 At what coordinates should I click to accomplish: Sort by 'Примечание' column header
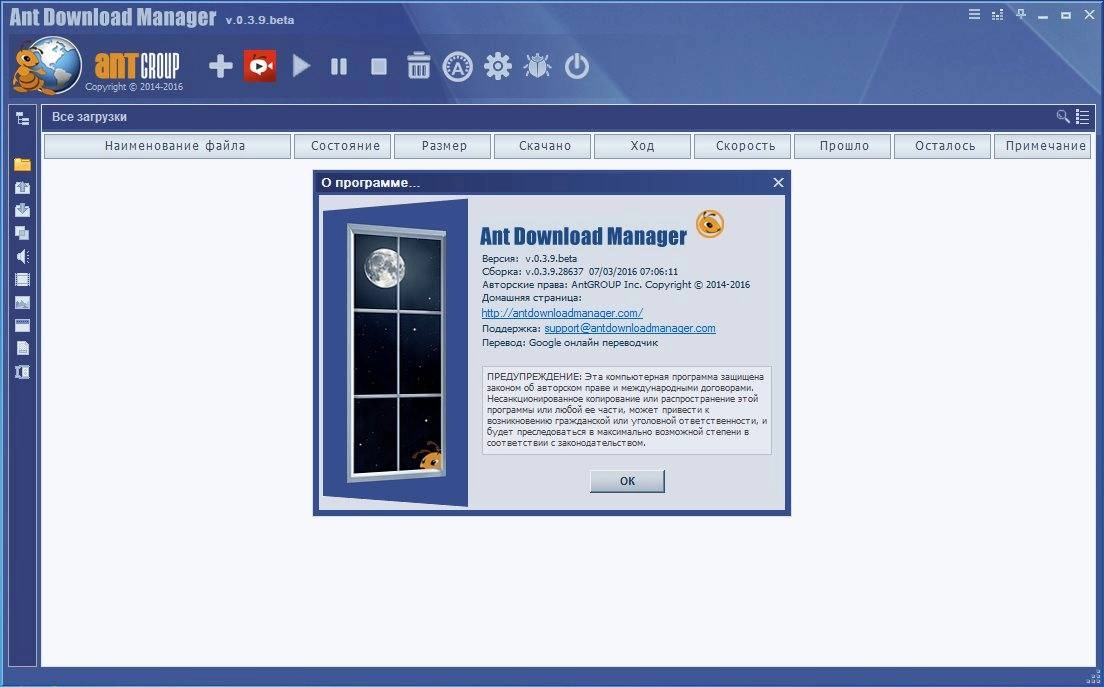click(1043, 146)
